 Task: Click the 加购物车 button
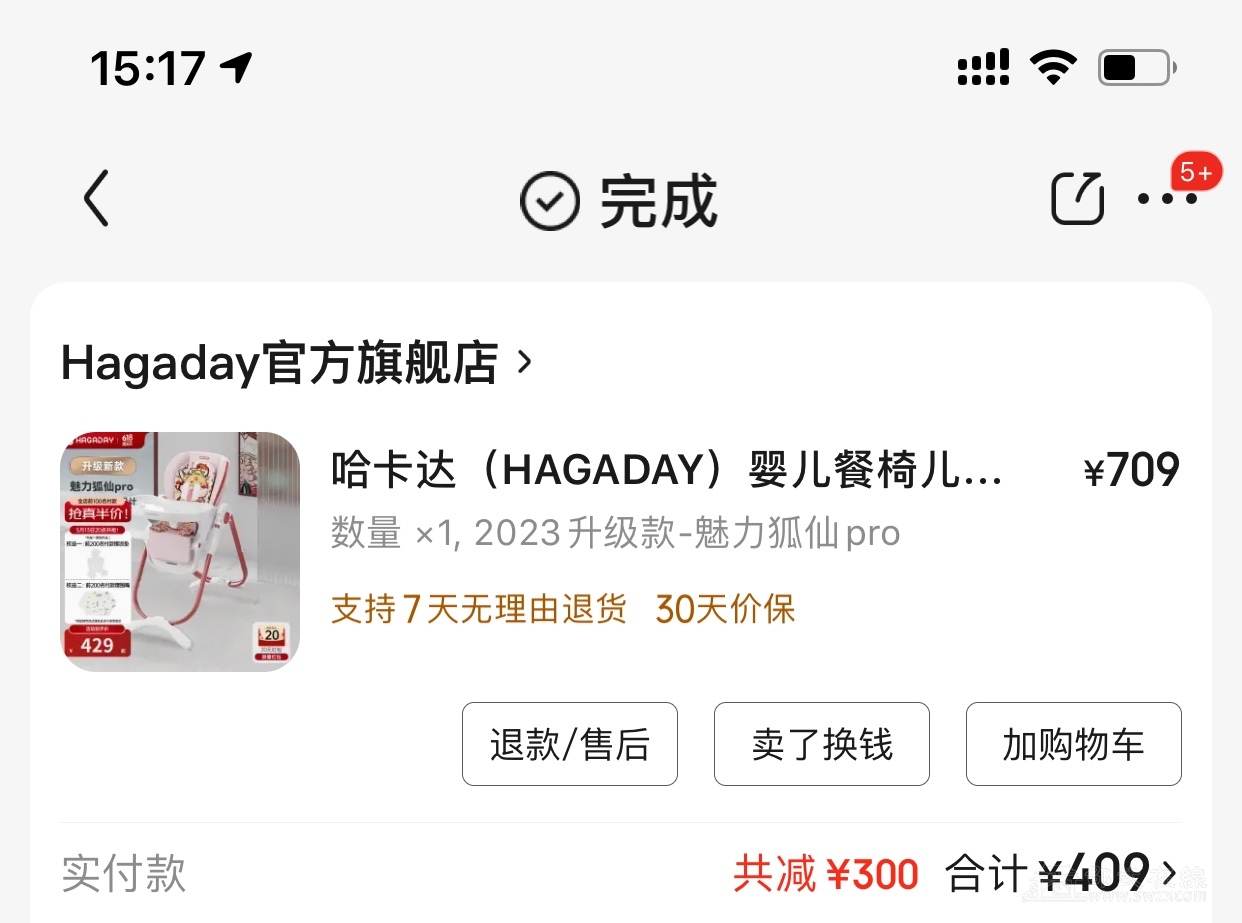click(1074, 744)
